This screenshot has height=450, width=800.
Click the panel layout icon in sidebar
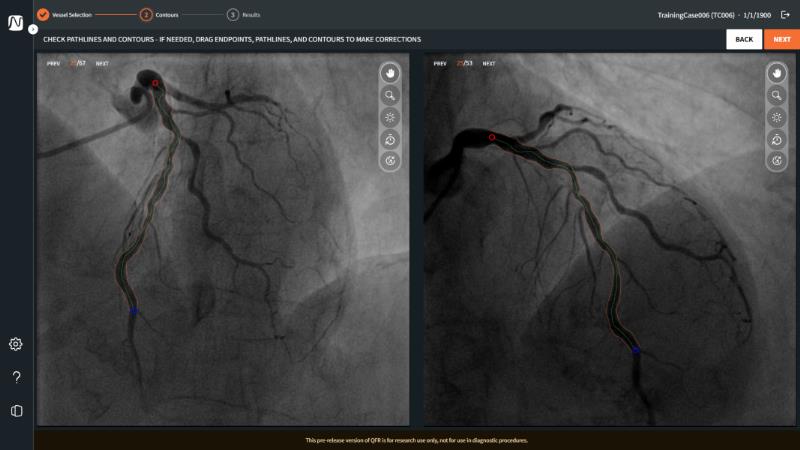pyautogui.click(x=16, y=410)
